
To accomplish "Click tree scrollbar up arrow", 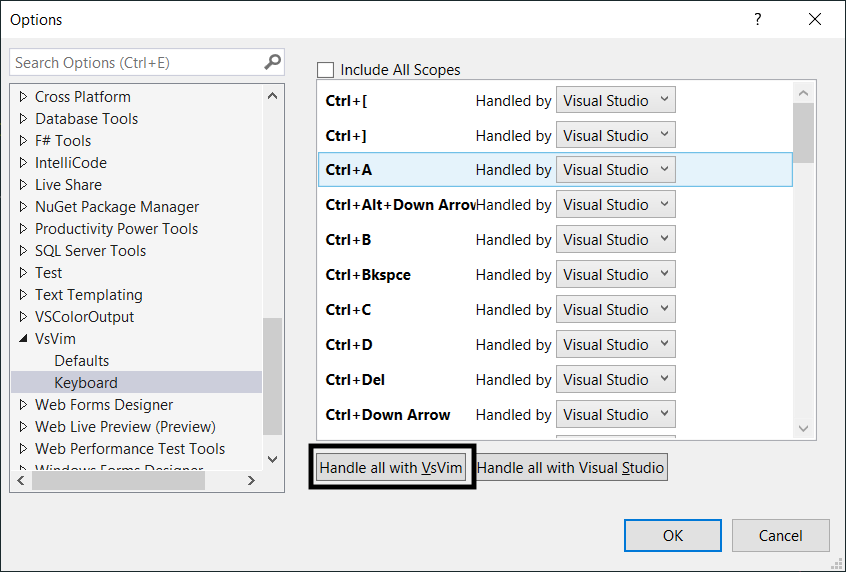I will click(272, 96).
